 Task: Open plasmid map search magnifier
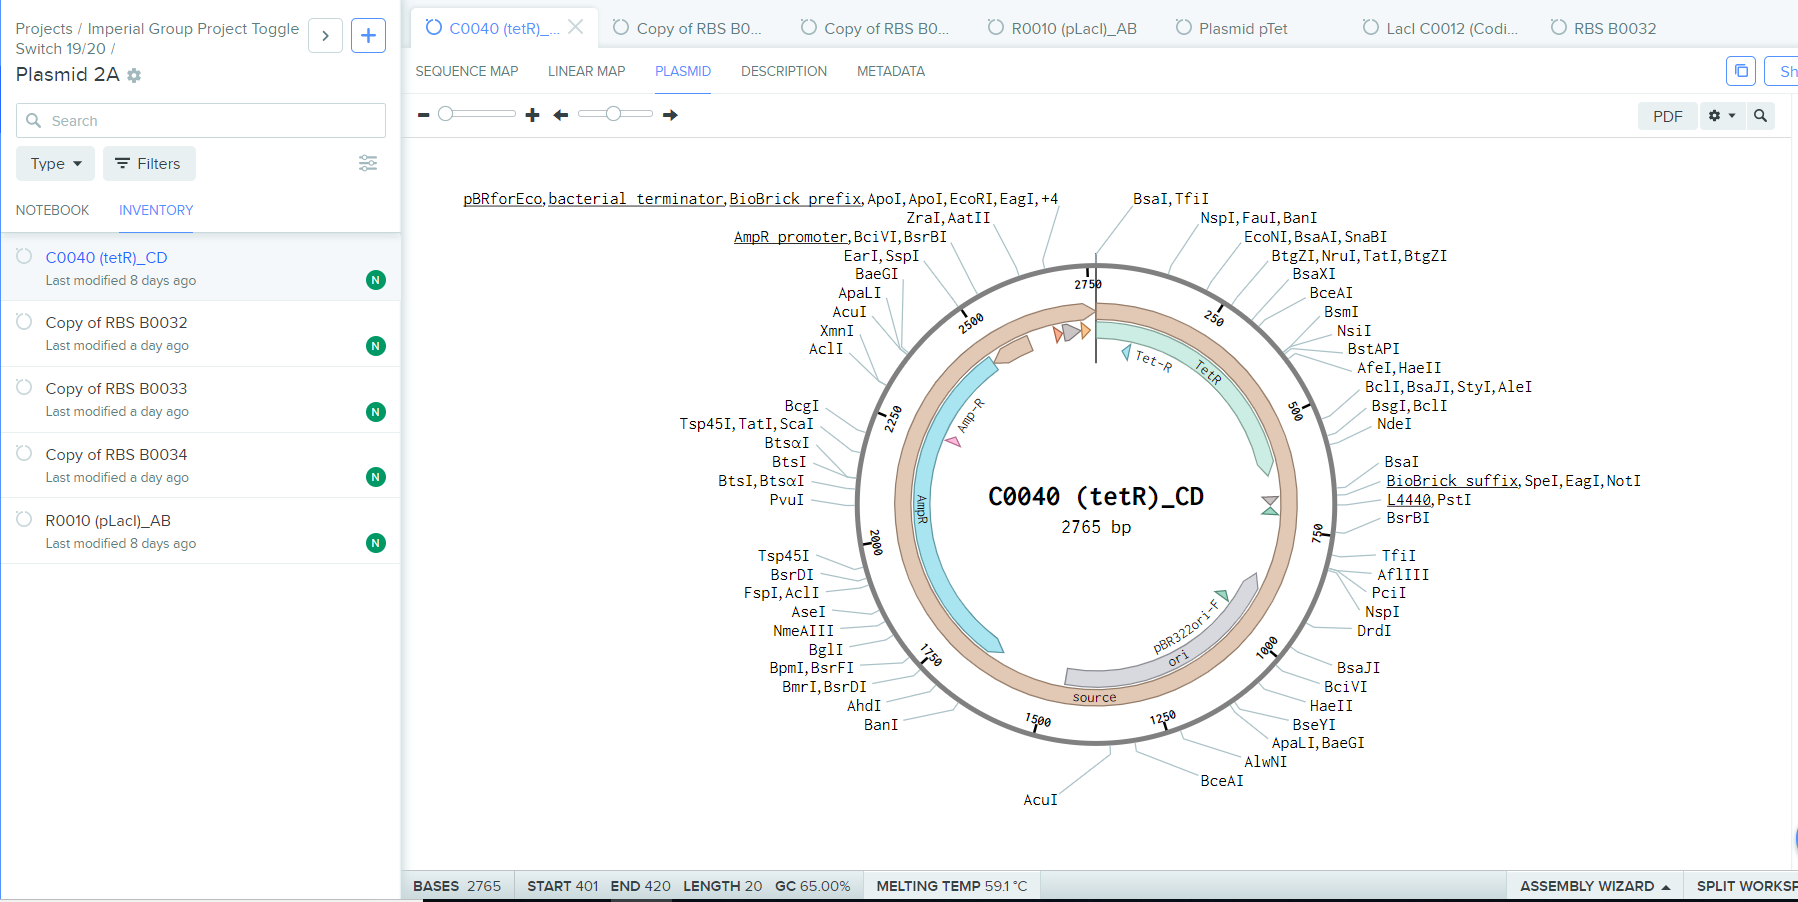point(1760,116)
